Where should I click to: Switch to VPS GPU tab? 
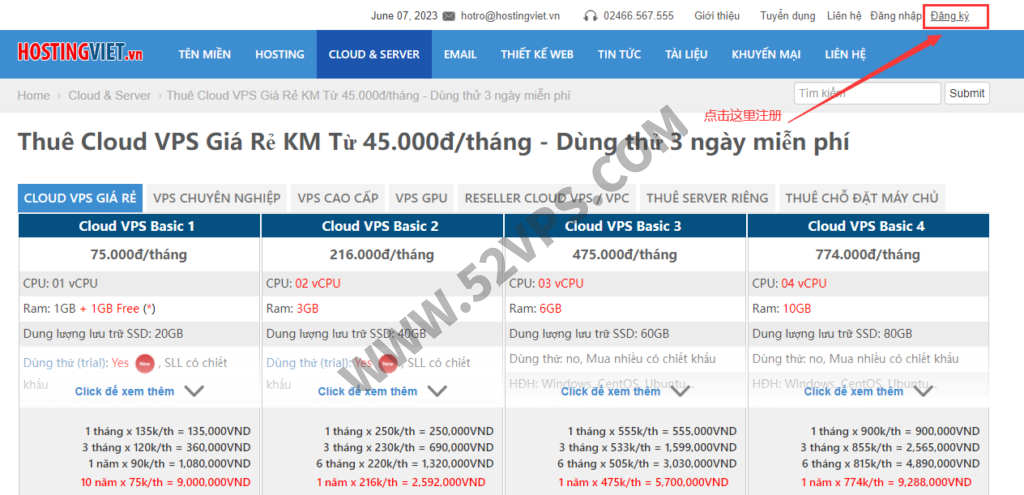(421, 198)
